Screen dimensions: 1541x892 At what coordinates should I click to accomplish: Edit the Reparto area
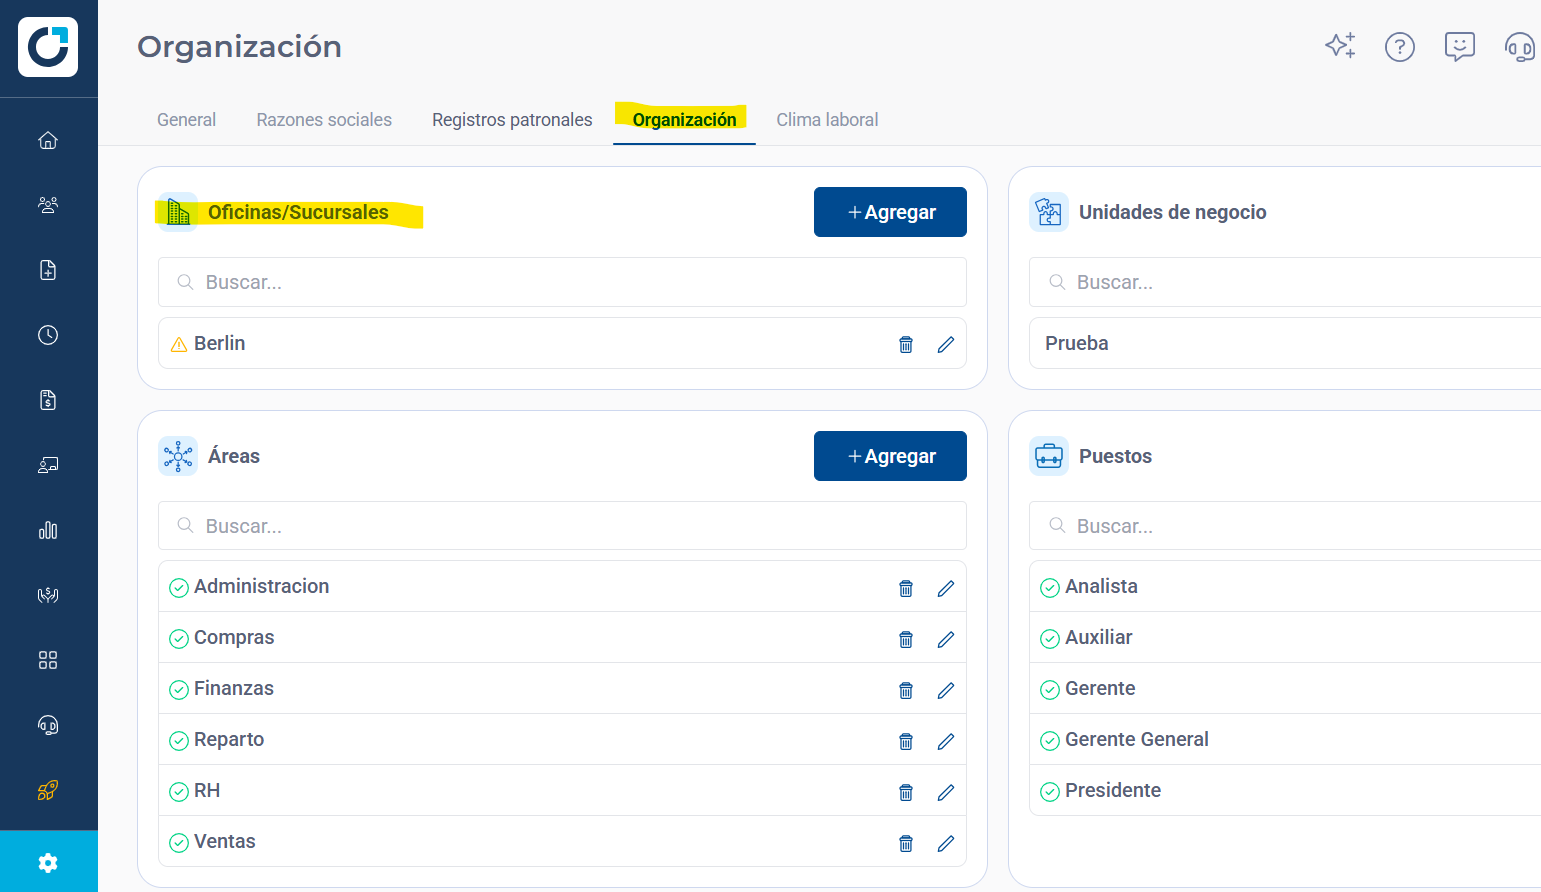tap(946, 741)
